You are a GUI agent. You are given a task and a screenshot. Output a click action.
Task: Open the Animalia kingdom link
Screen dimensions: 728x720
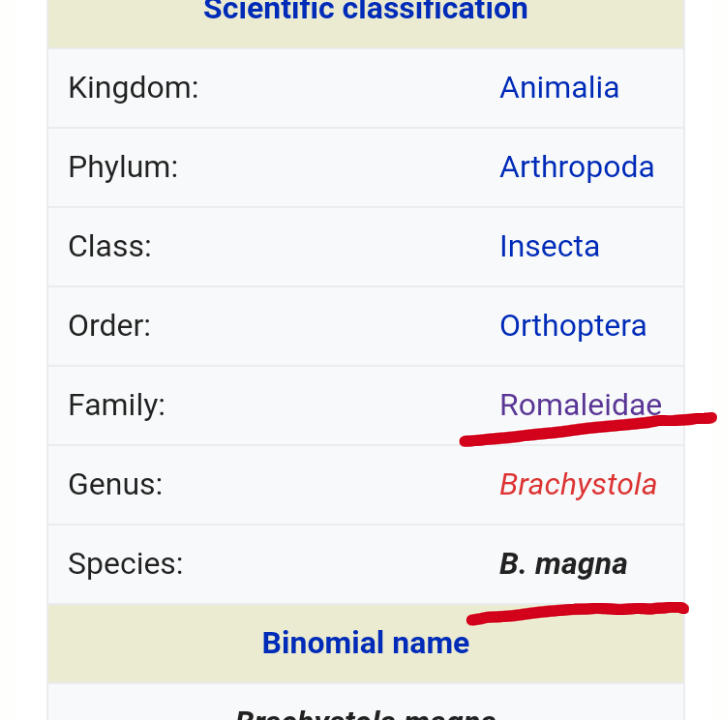(559, 88)
